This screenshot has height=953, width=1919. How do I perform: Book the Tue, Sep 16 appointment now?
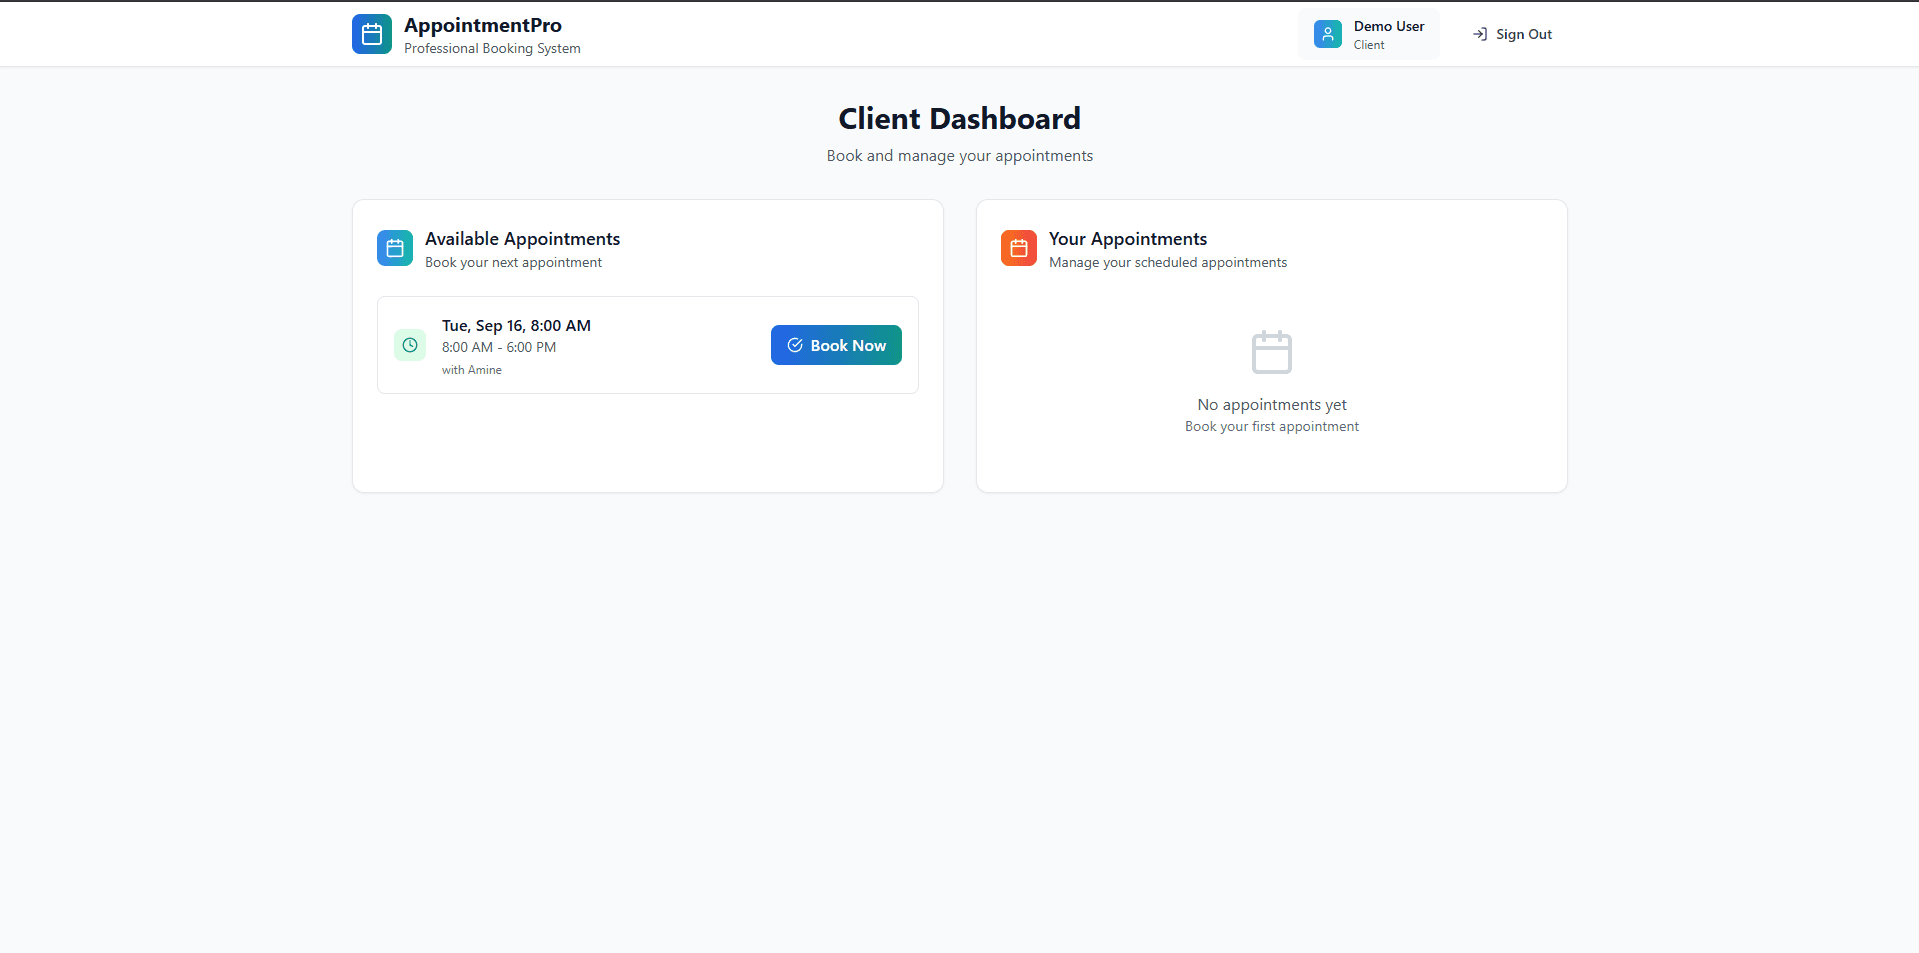point(836,345)
